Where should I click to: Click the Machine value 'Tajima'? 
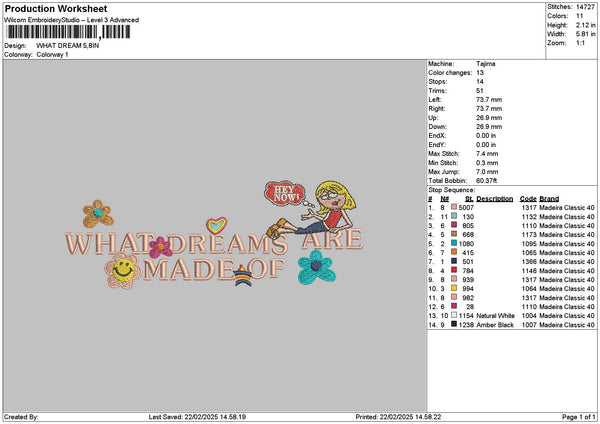point(486,64)
